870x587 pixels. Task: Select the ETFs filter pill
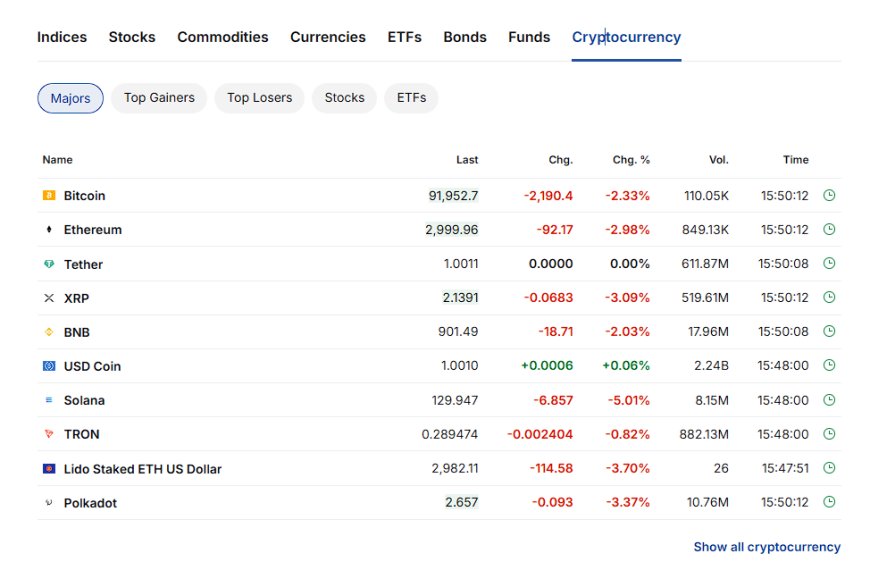[x=412, y=98]
